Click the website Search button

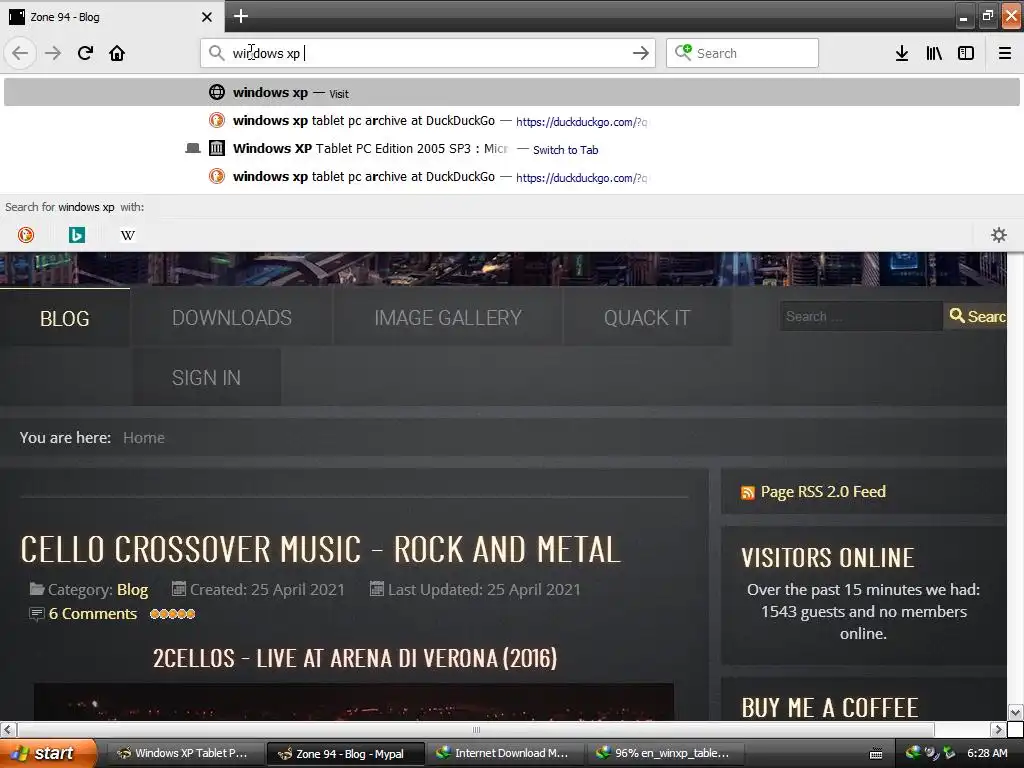tap(976, 316)
